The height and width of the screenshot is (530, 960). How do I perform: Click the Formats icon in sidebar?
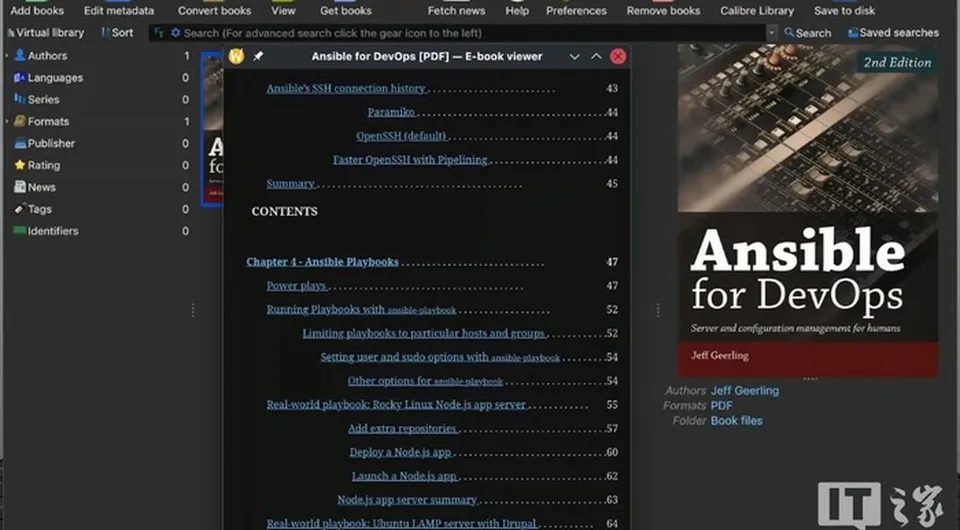tap(20, 121)
